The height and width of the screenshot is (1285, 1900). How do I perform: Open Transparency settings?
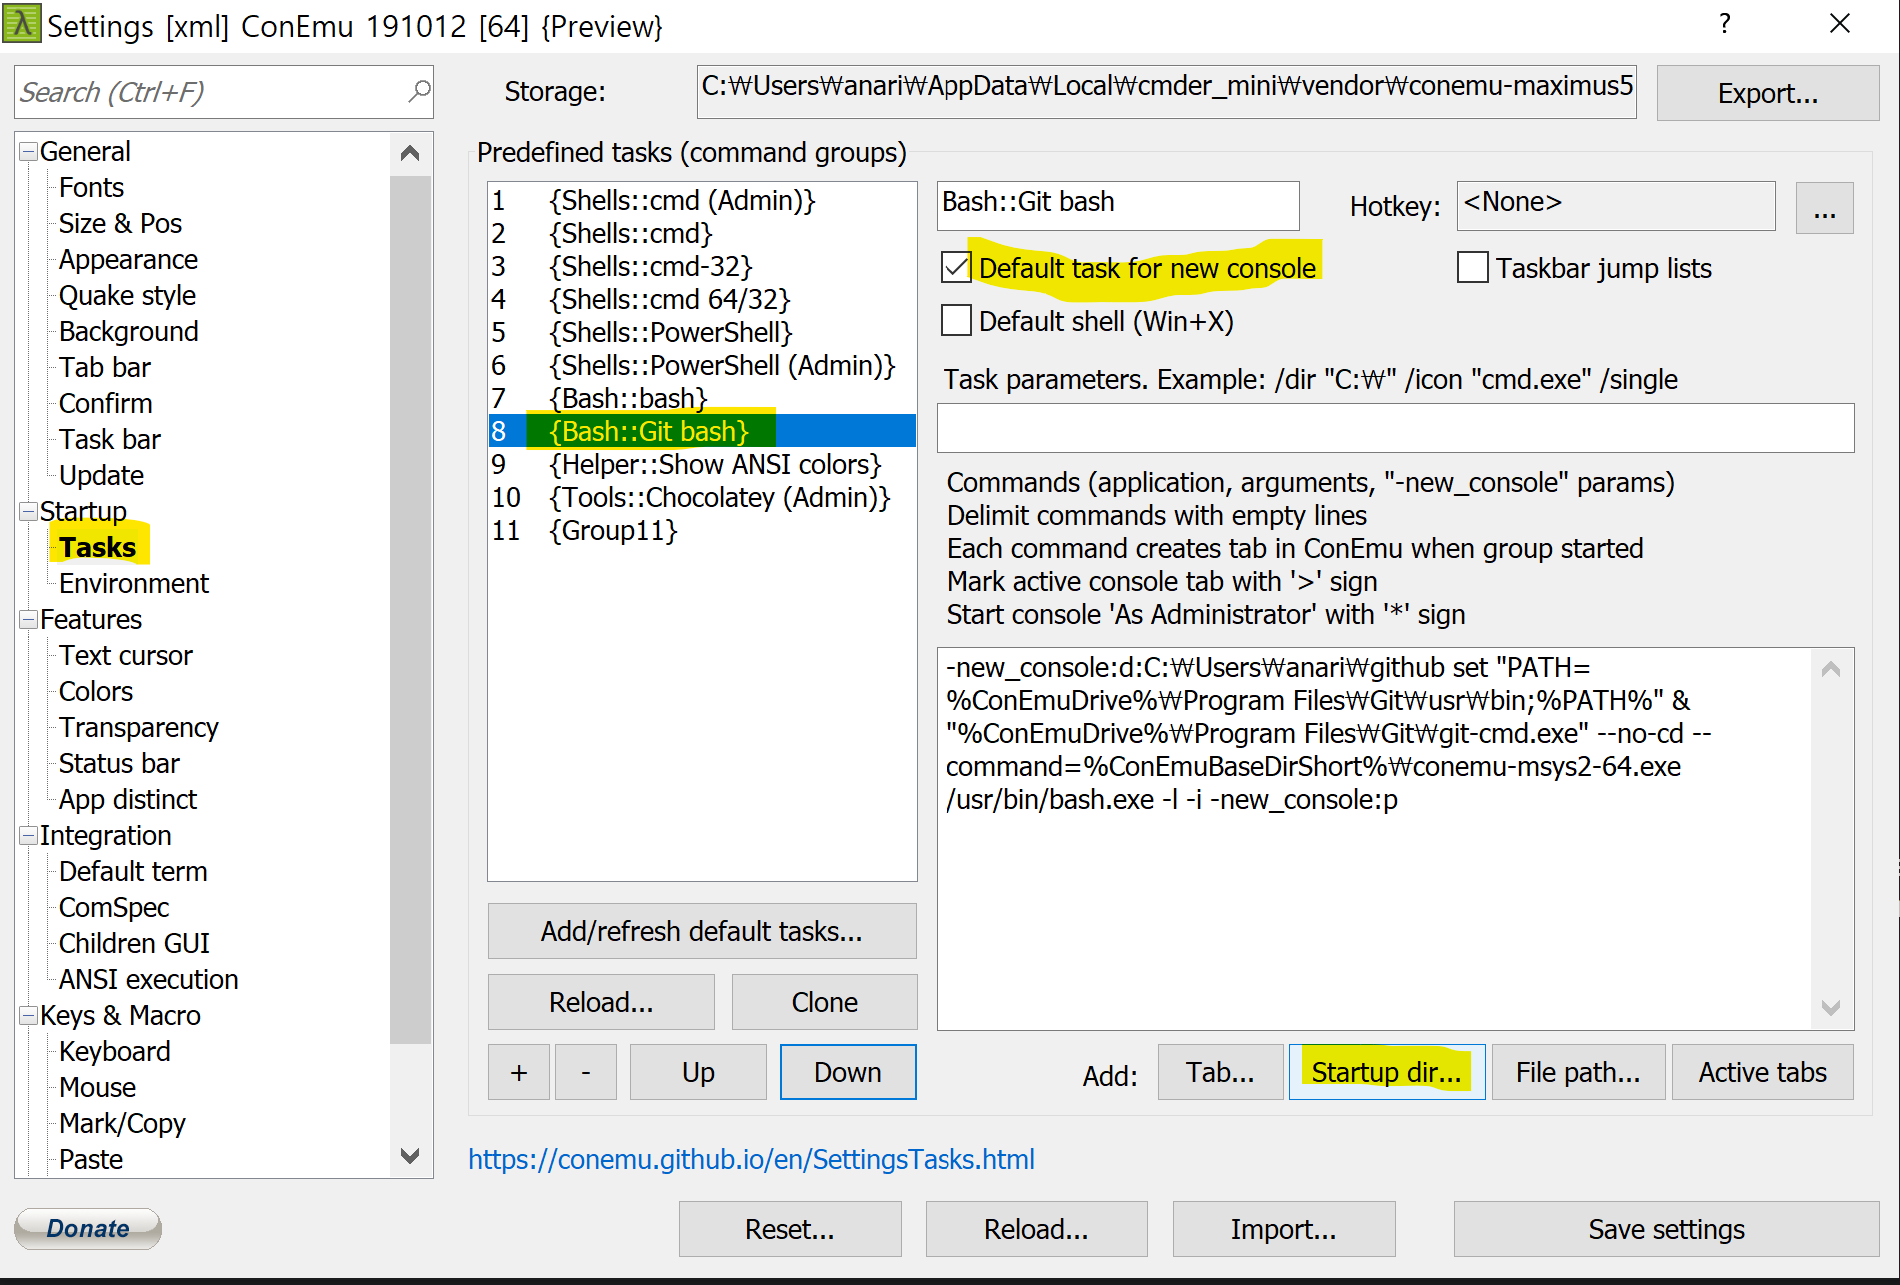pos(138,728)
